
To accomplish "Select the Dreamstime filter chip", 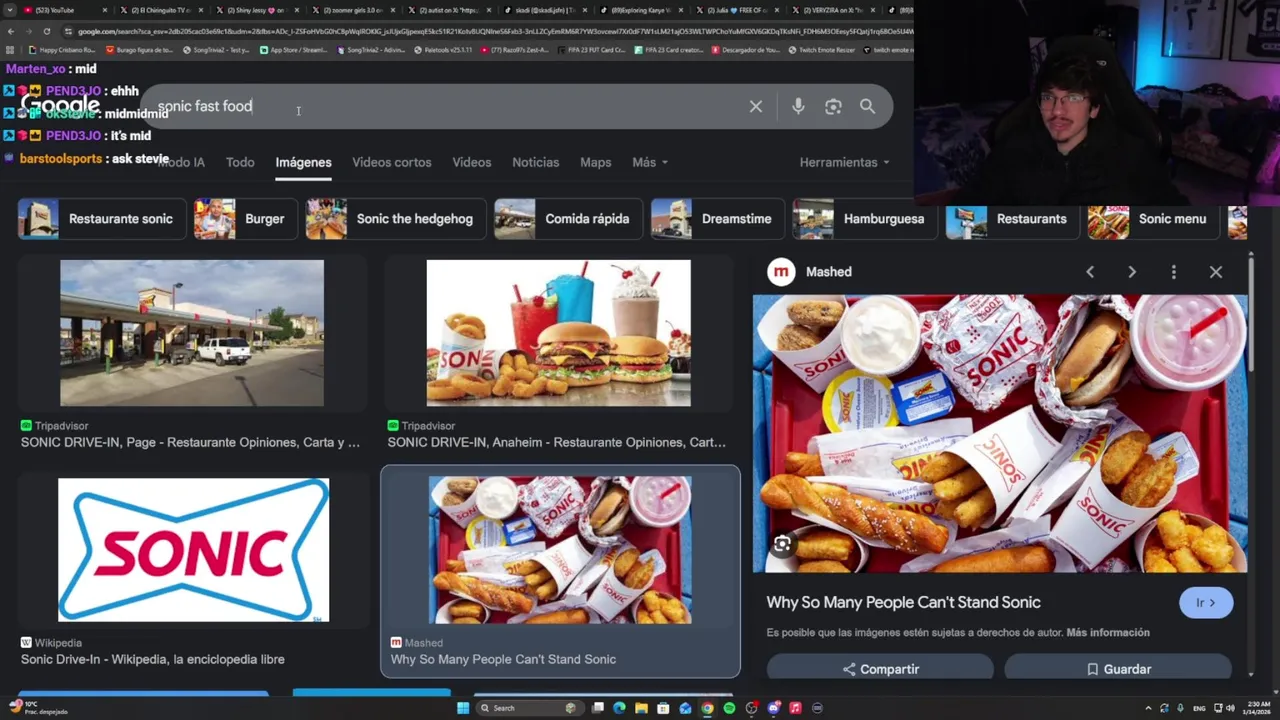I will pyautogui.click(x=718, y=219).
